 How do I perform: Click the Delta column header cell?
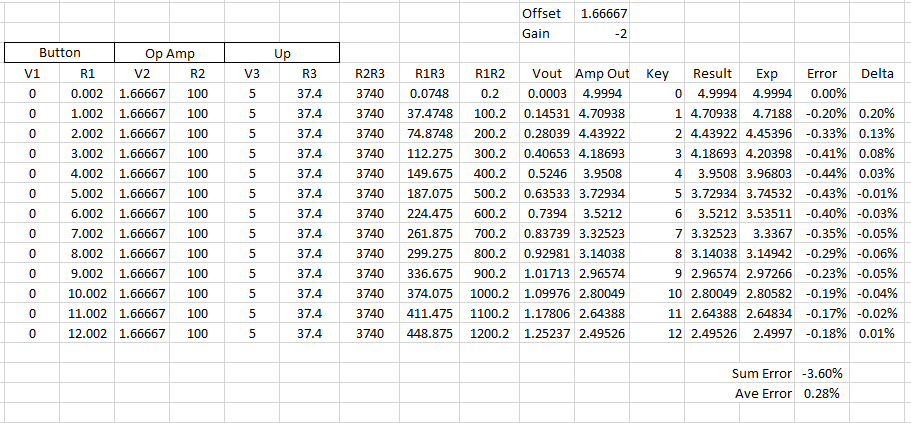pyautogui.click(x=877, y=74)
